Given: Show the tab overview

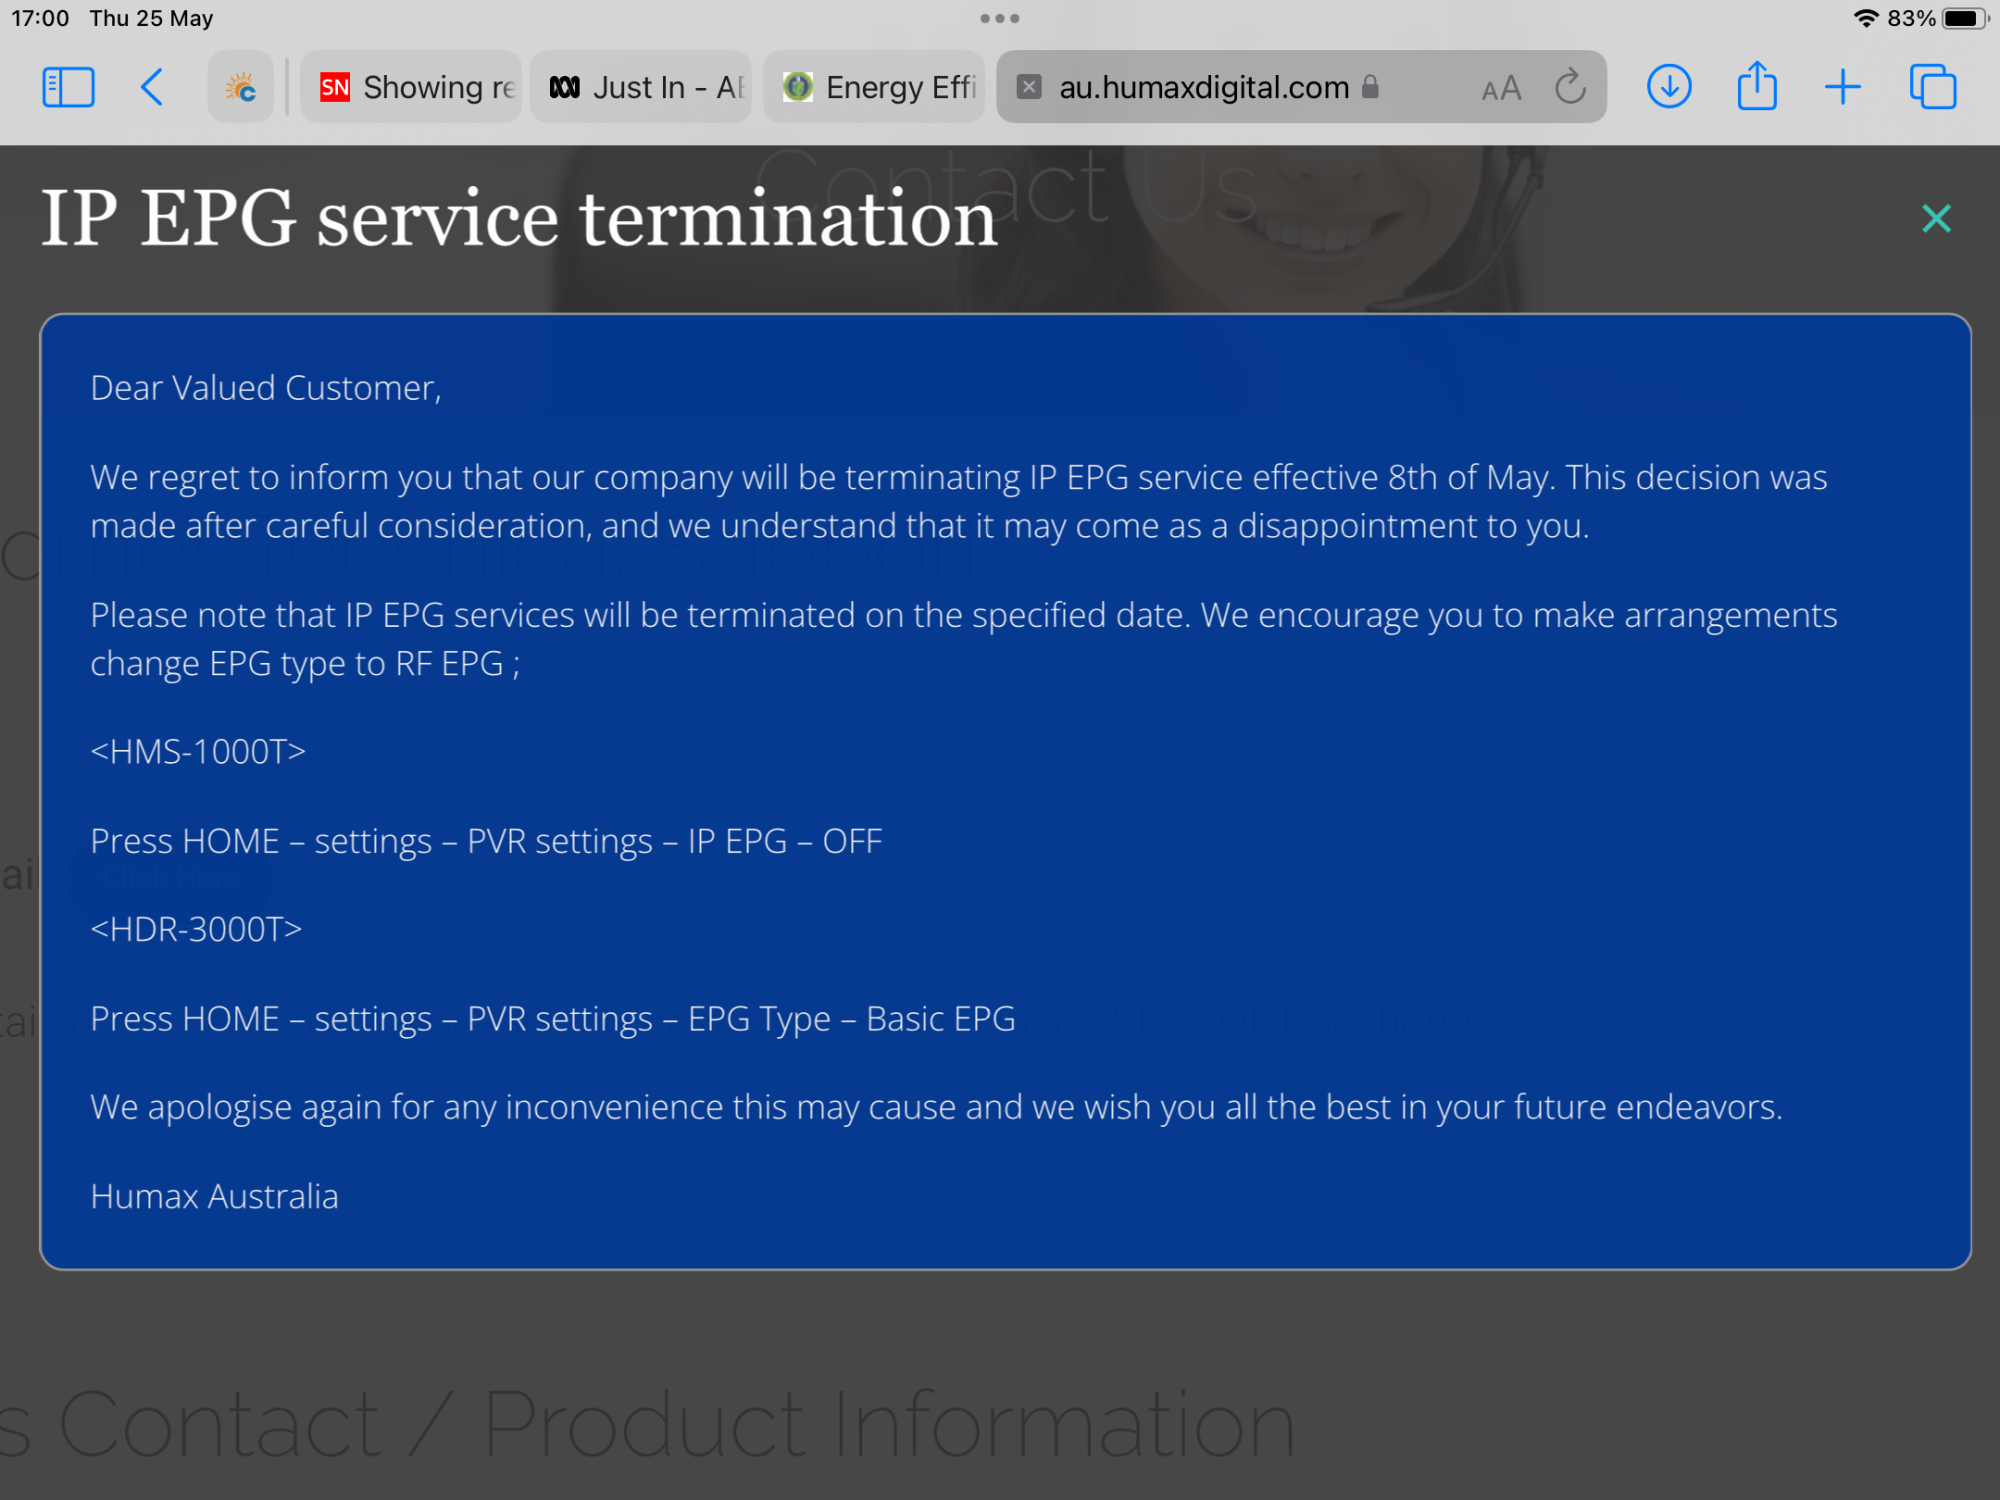Looking at the screenshot, I should (x=1932, y=87).
